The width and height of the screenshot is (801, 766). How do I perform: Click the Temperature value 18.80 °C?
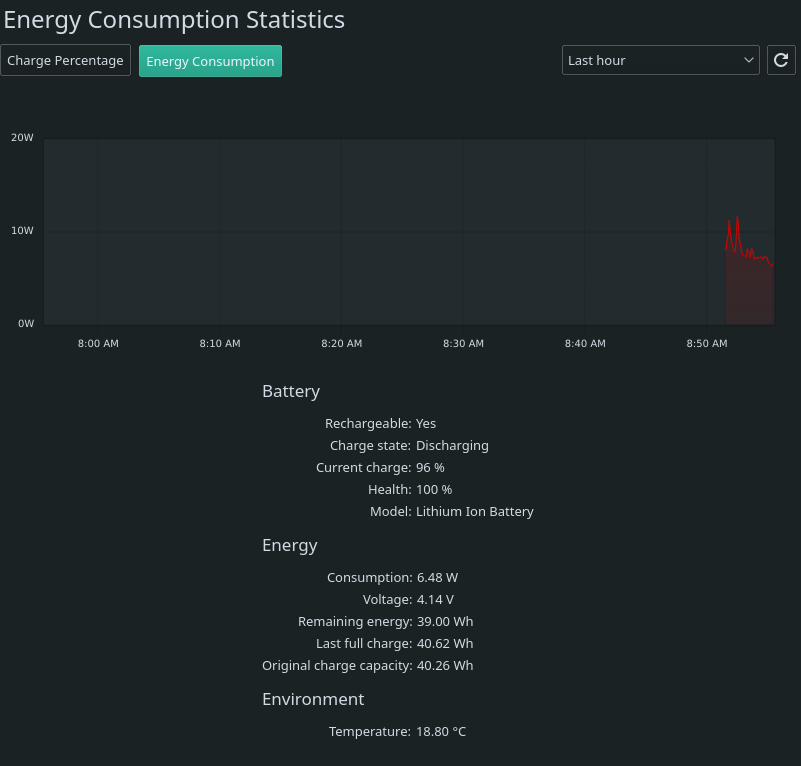[441, 731]
